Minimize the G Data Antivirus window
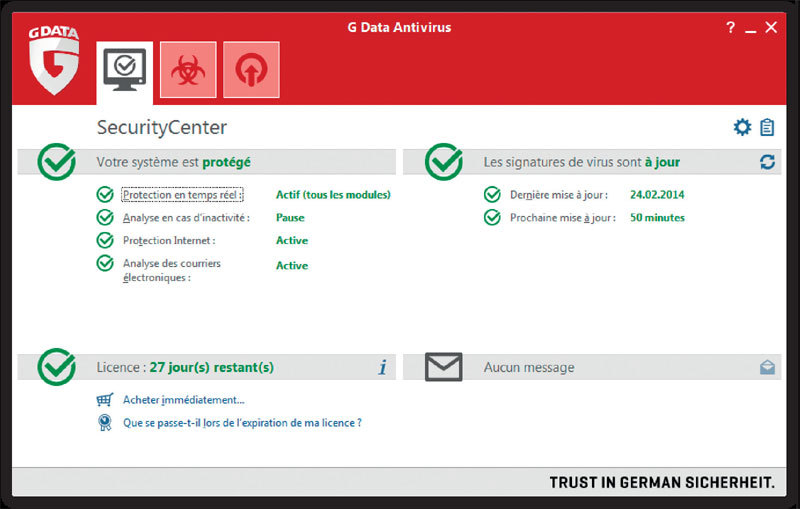 [751, 31]
